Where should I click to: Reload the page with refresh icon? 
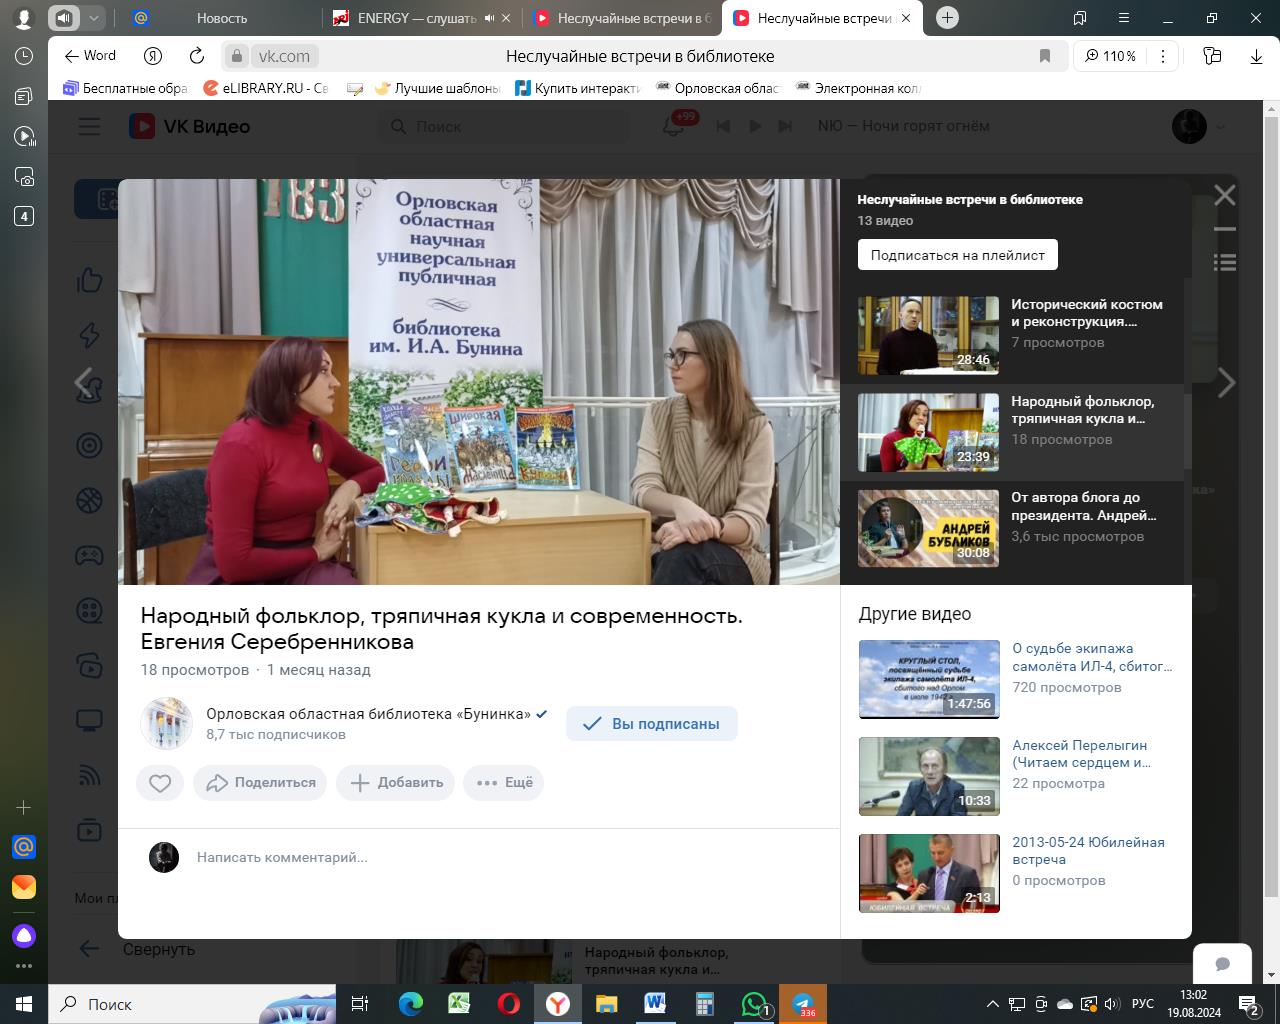pyautogui.click(x=197, y=56)
